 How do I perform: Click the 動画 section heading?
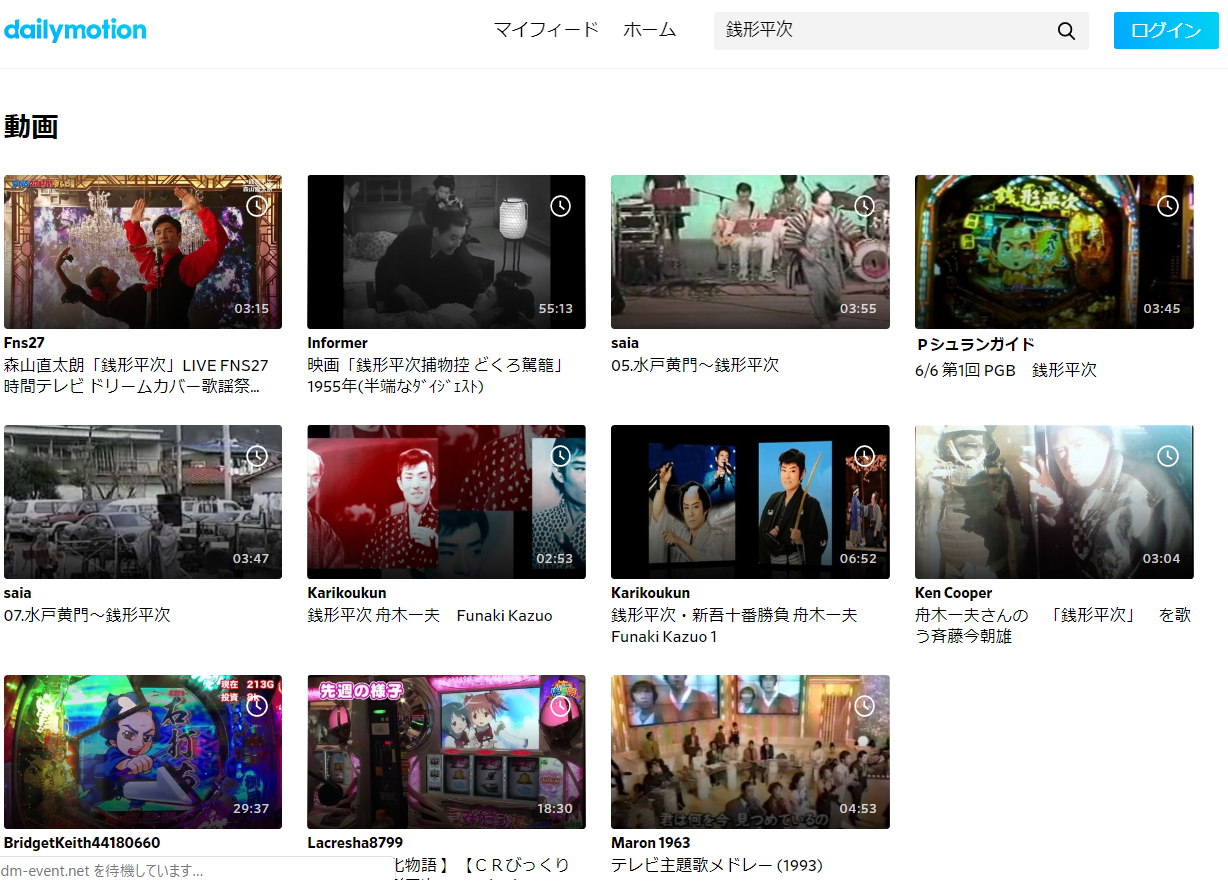[31, 126]
